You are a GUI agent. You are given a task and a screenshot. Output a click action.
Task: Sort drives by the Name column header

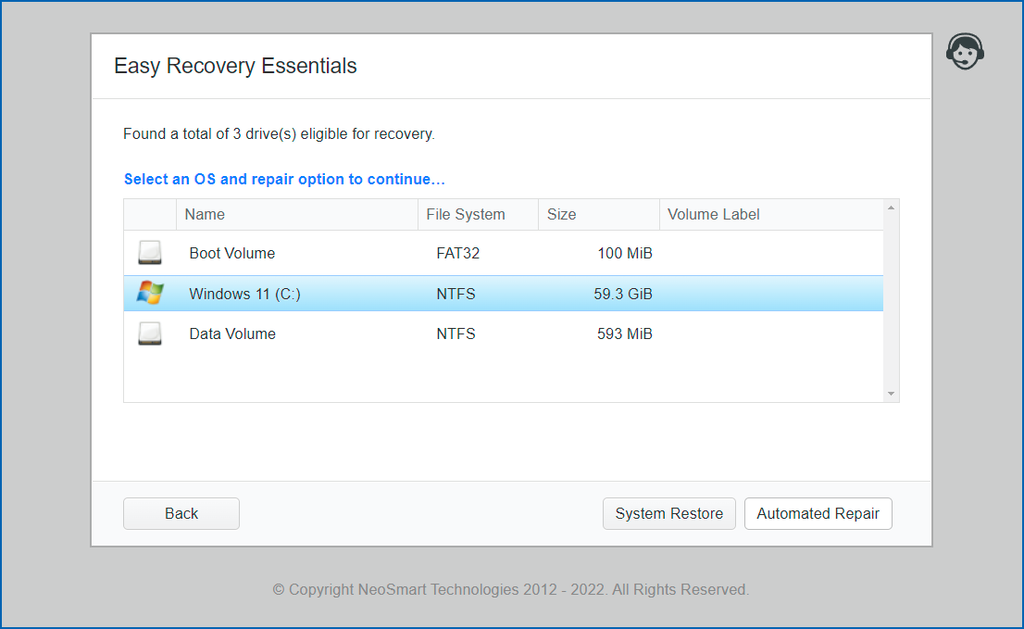tap(205, 214)
